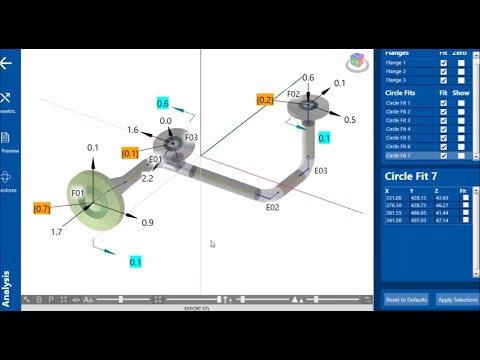Click the E02 elbow label
The width and height of the screenshot is (480, 360).
[x=272, y=207]
